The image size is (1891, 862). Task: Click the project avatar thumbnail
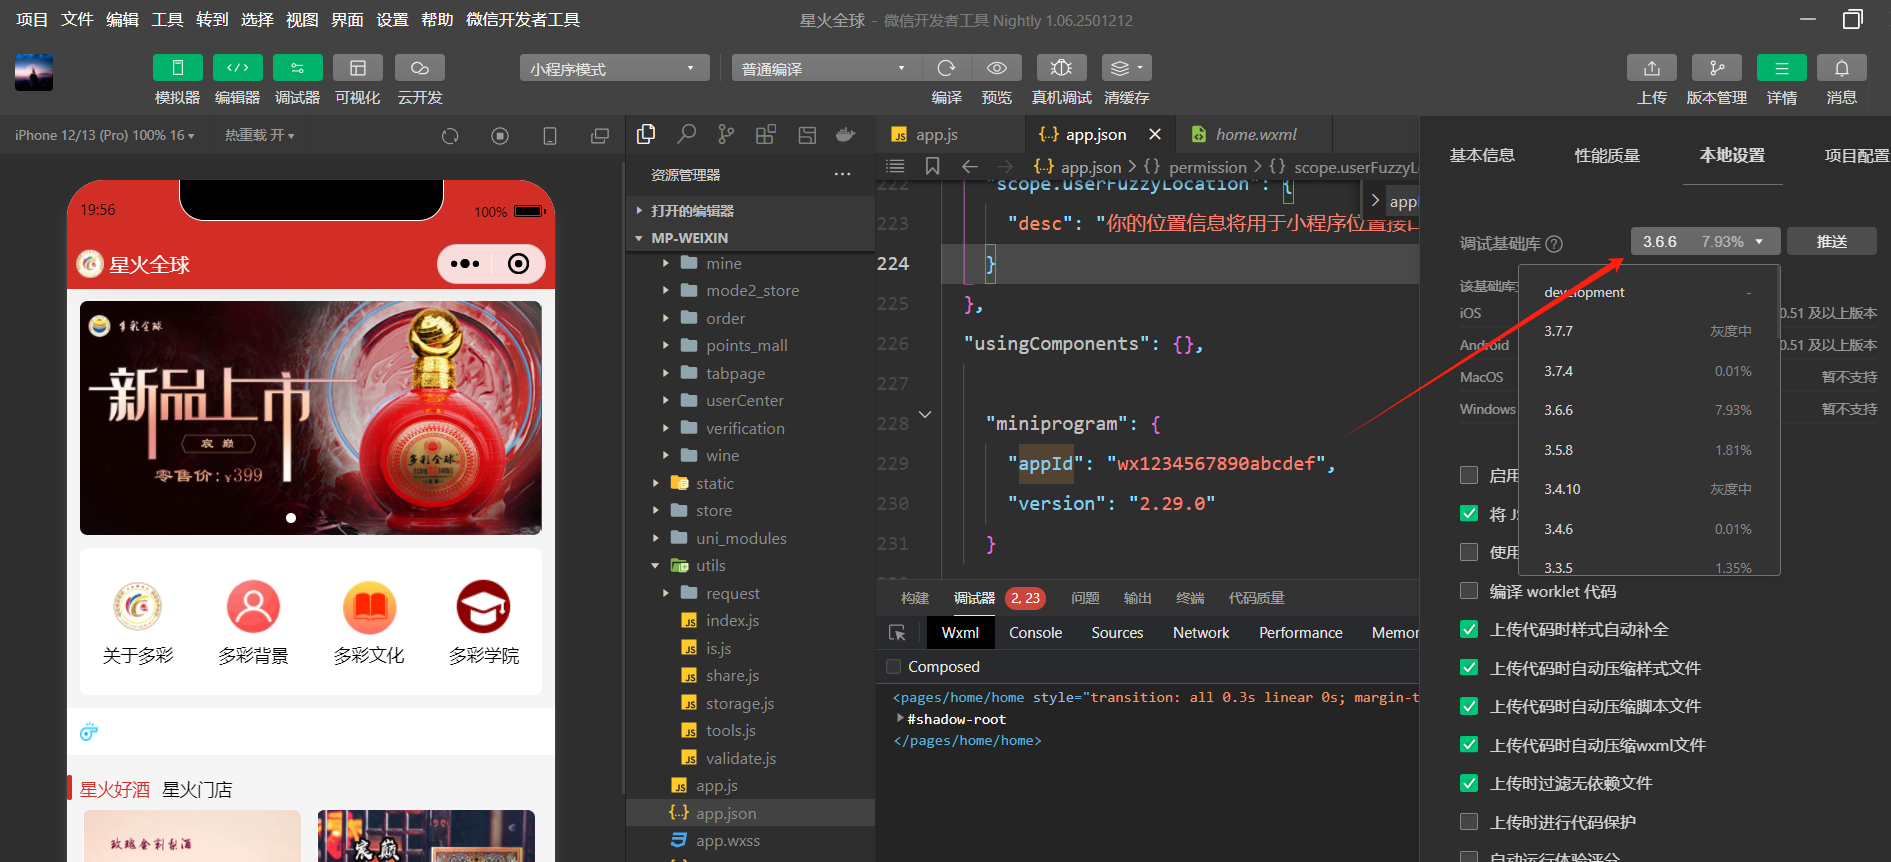[34, 72]
